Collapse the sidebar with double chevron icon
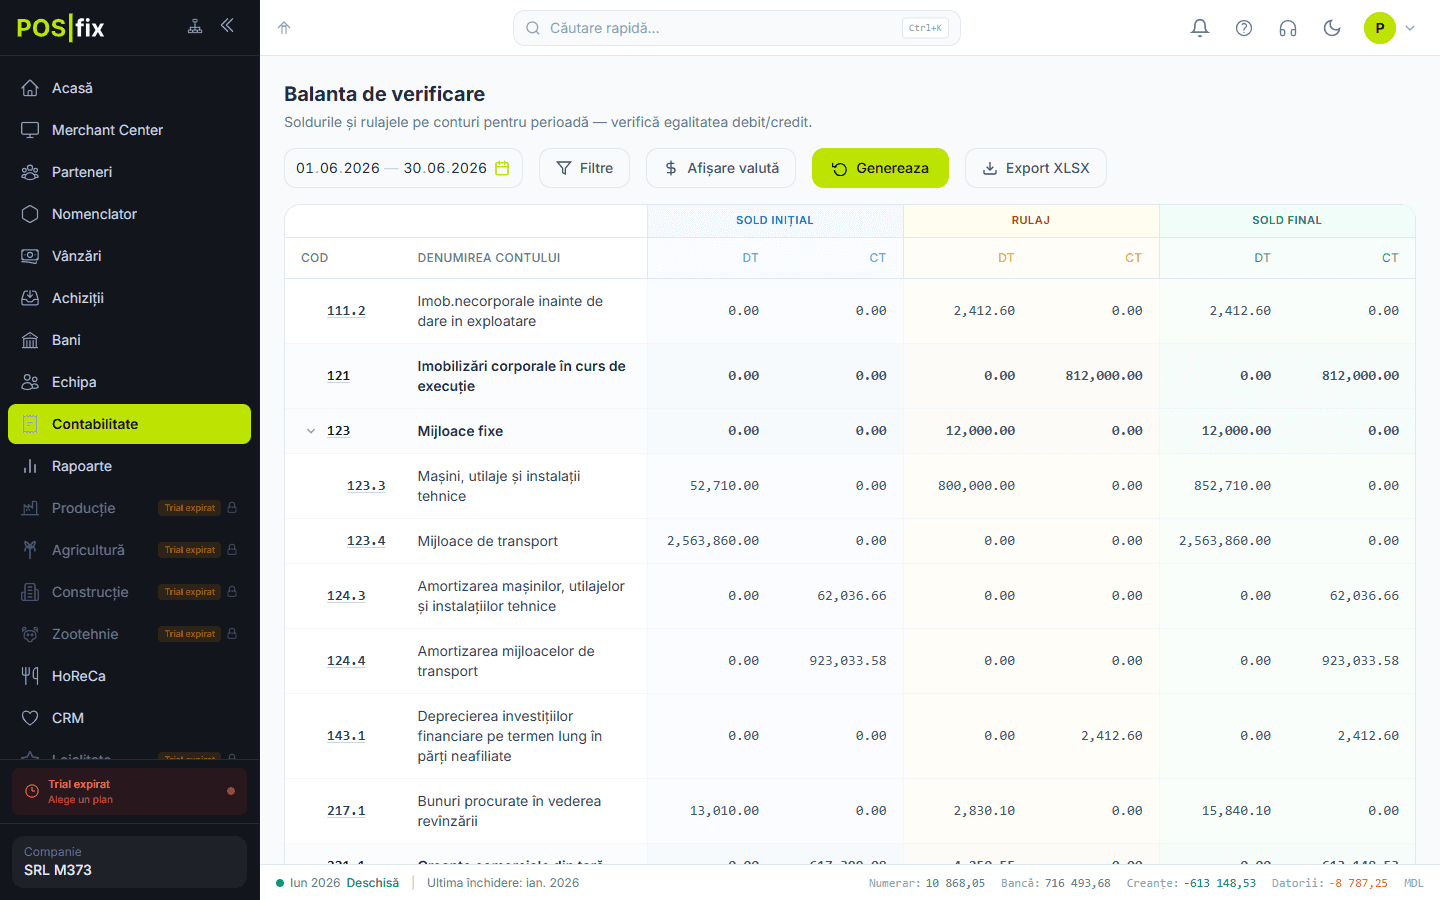The height and width of the screenshot is (900, 1440). coord(227,26)
